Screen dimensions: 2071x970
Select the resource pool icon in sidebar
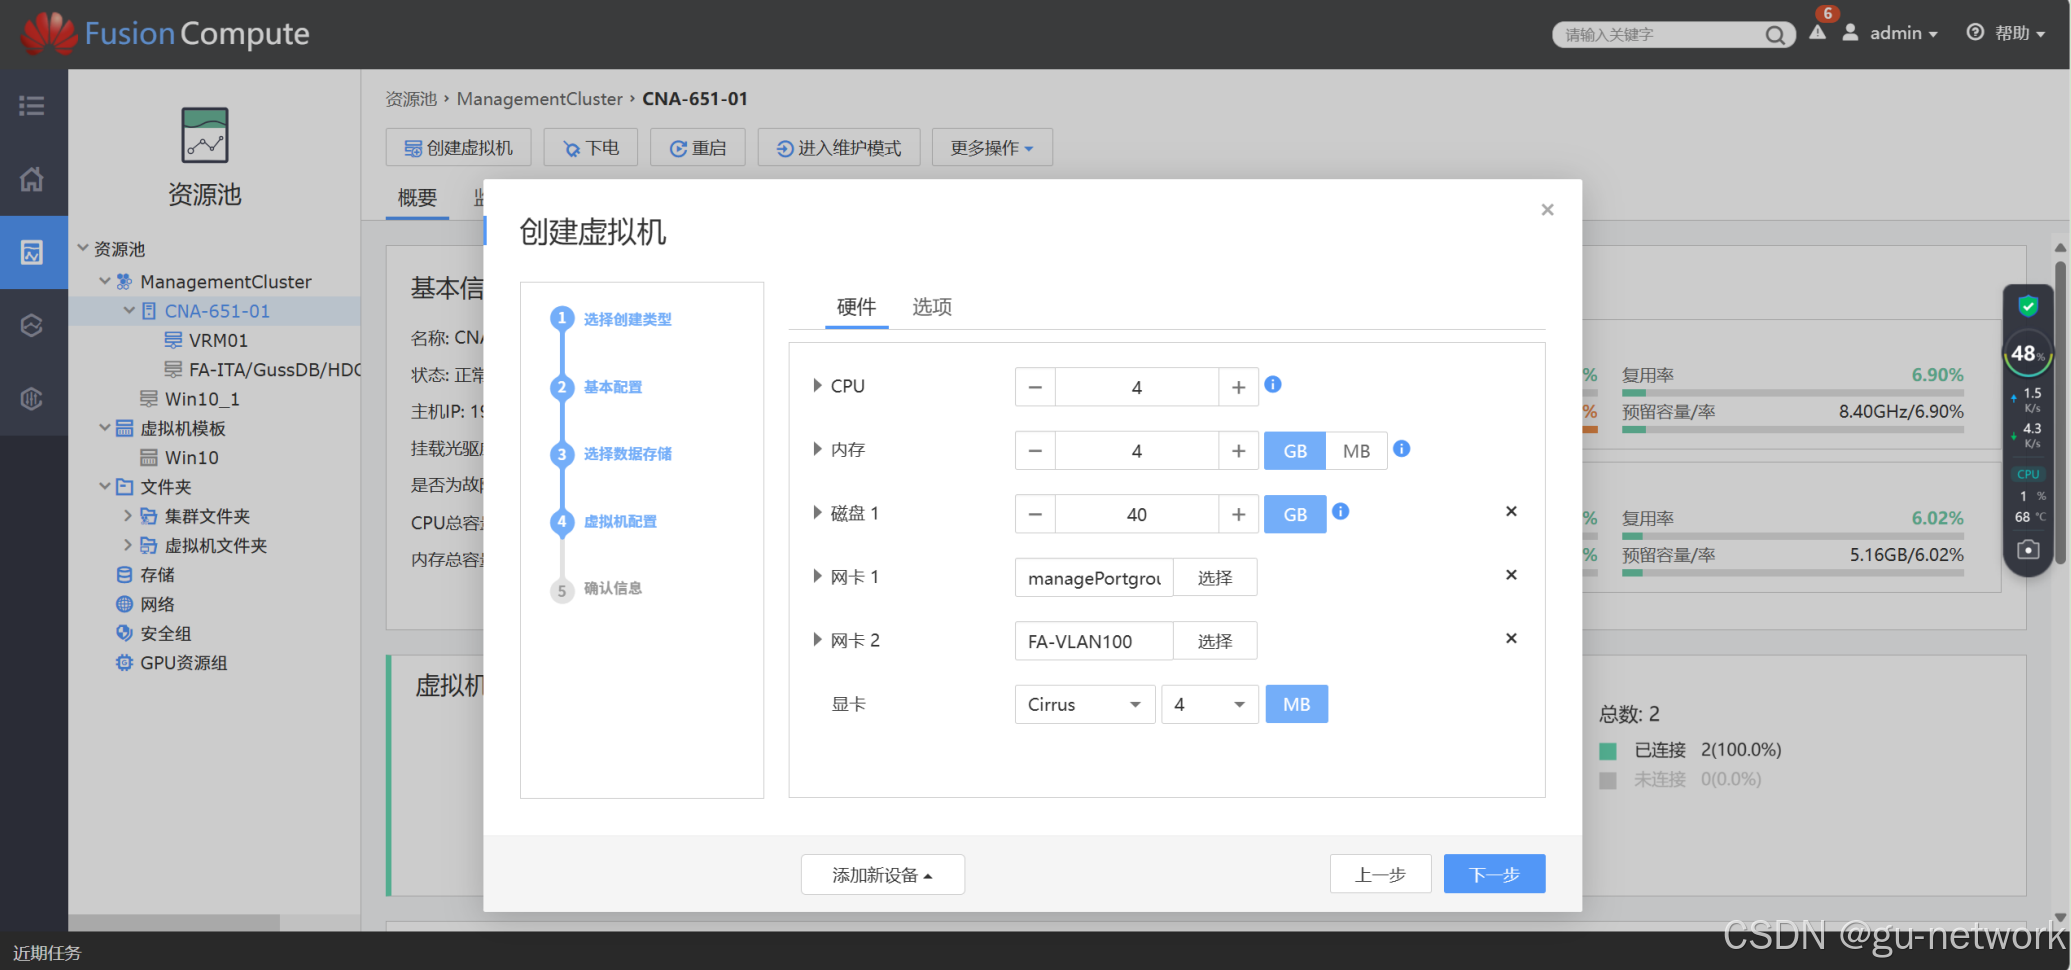(32, 252)
